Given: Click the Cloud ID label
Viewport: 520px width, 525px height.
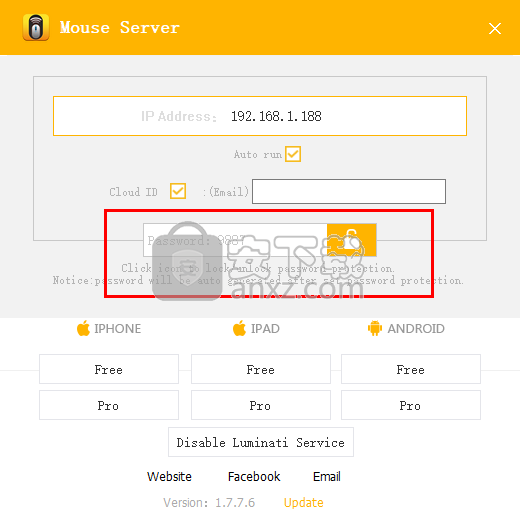Looking at the screenshot, I should pyautogui.click(x=133, y=192).
